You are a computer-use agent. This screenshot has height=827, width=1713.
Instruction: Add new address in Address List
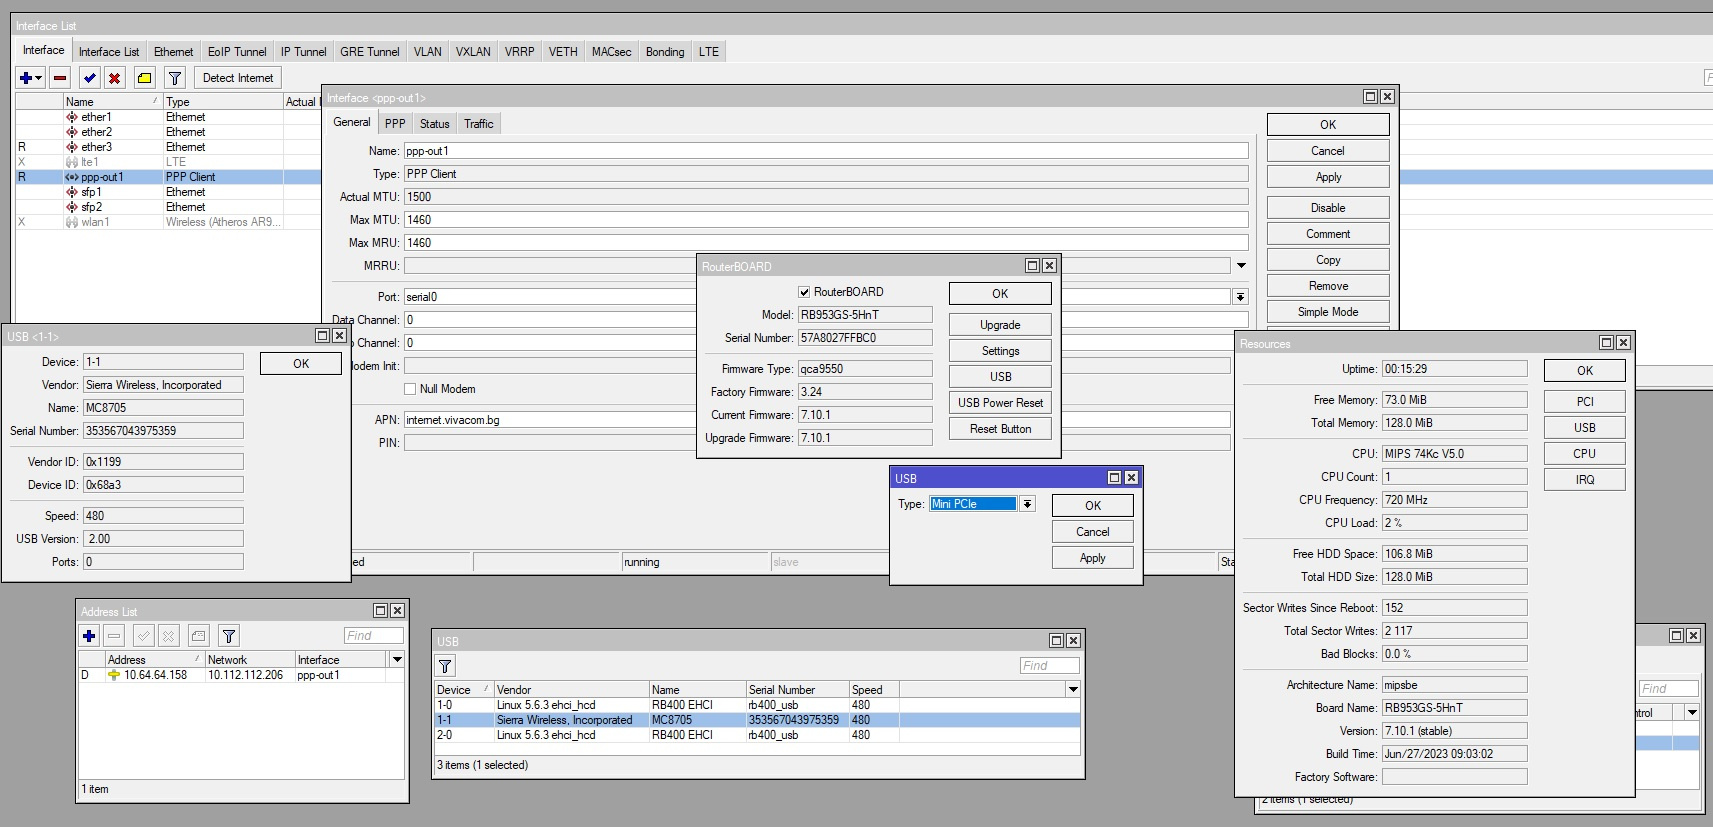point(90,636)
